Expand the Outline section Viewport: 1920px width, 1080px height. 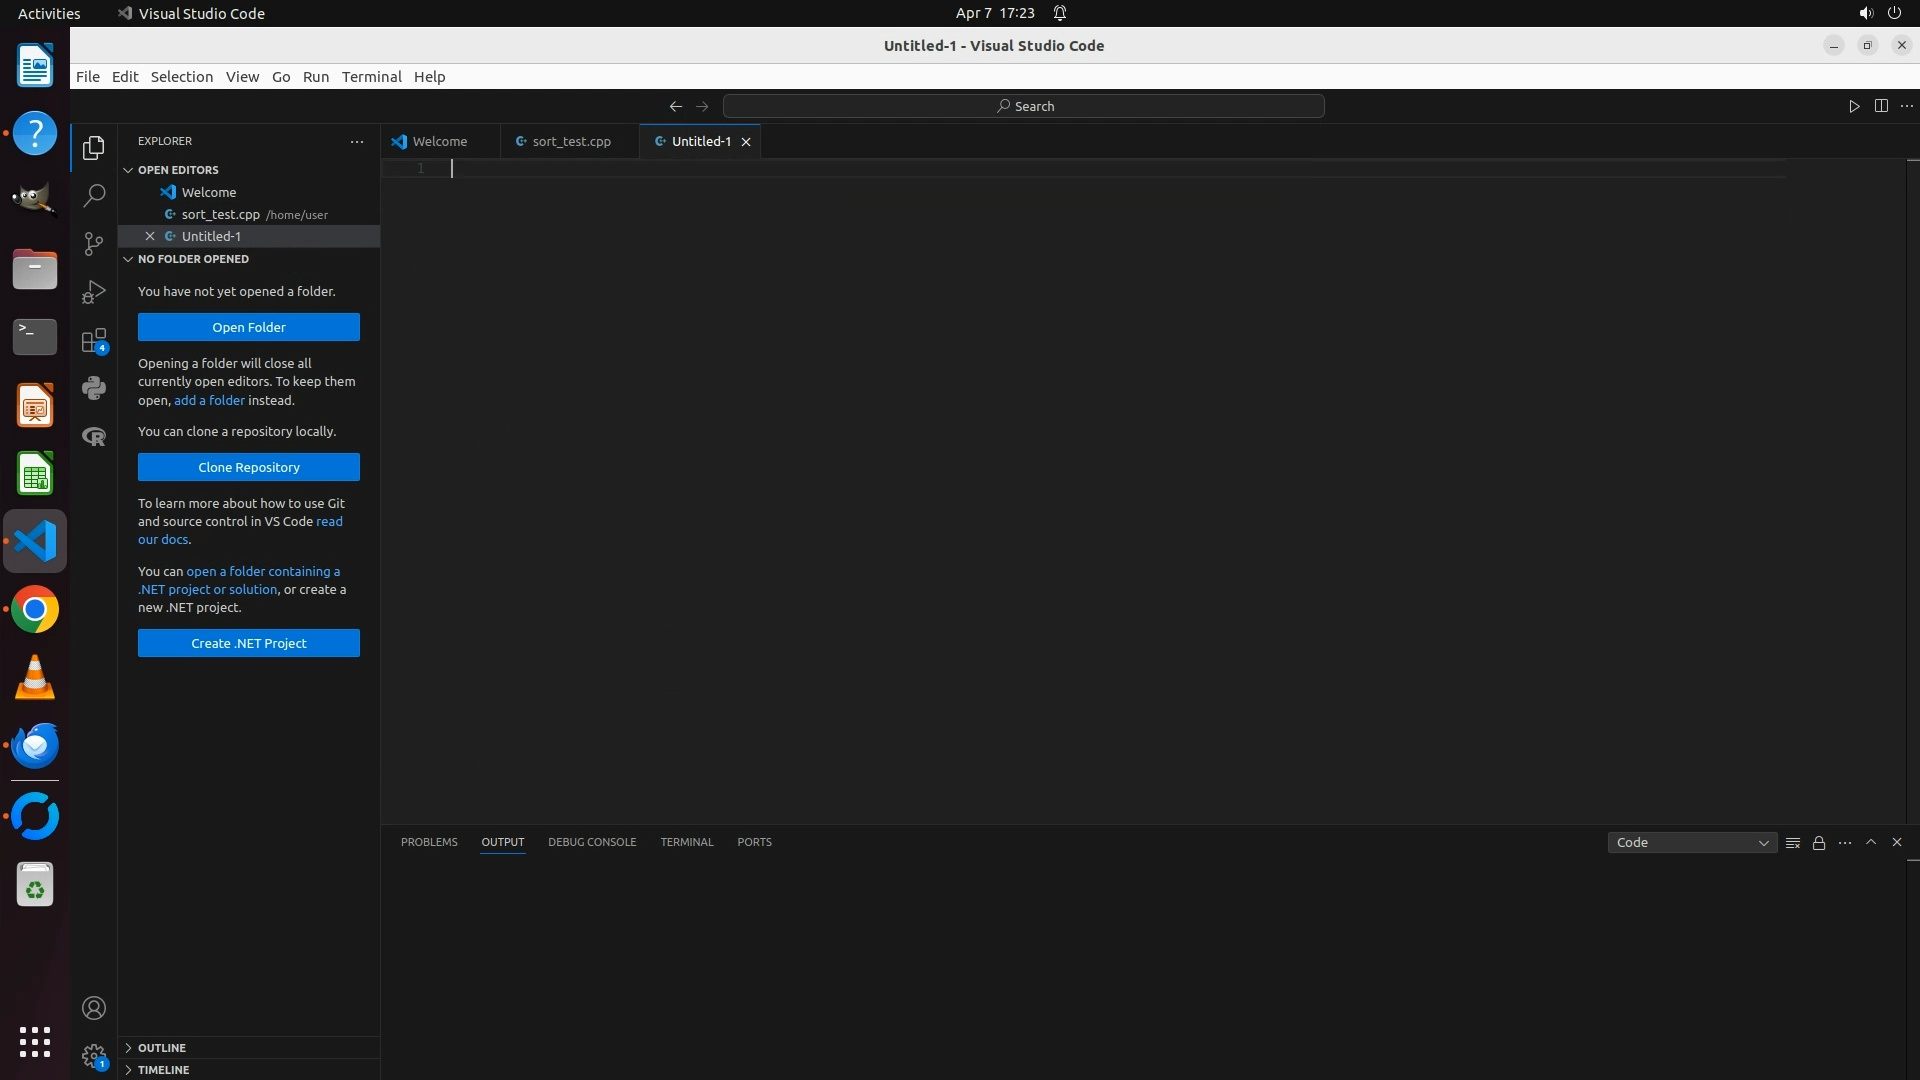point(161,1048)
